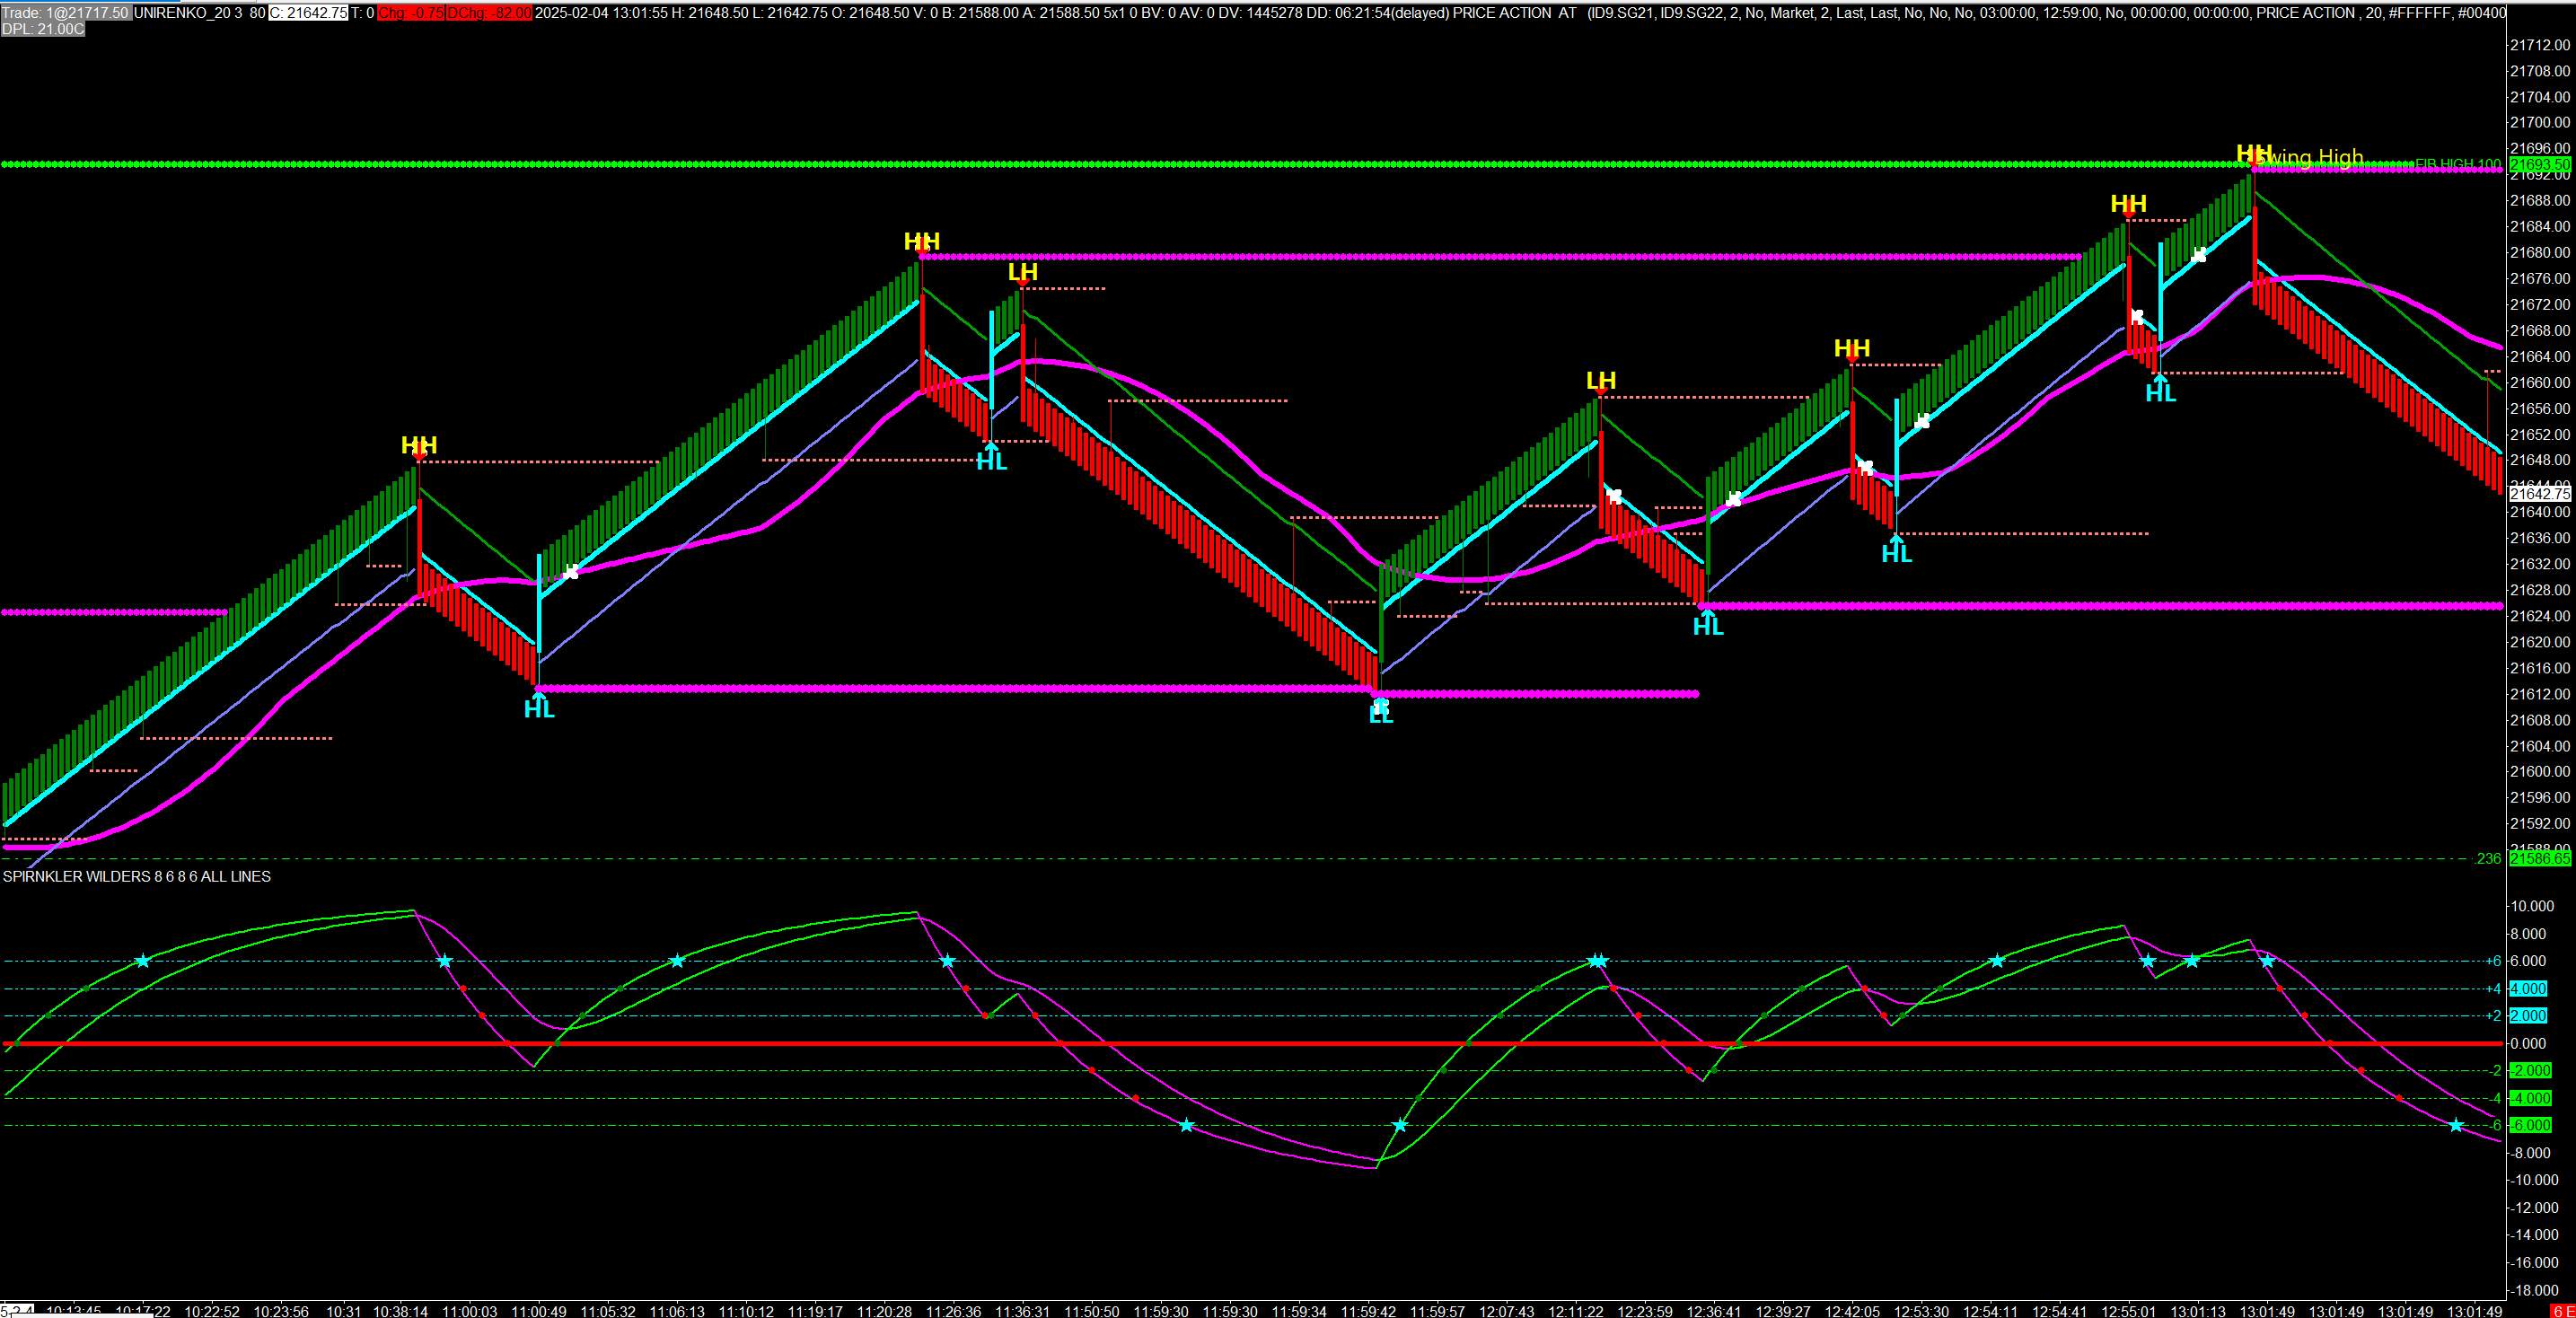
Task: Click the green 21693.50 price axis label
Action: 2539,165
